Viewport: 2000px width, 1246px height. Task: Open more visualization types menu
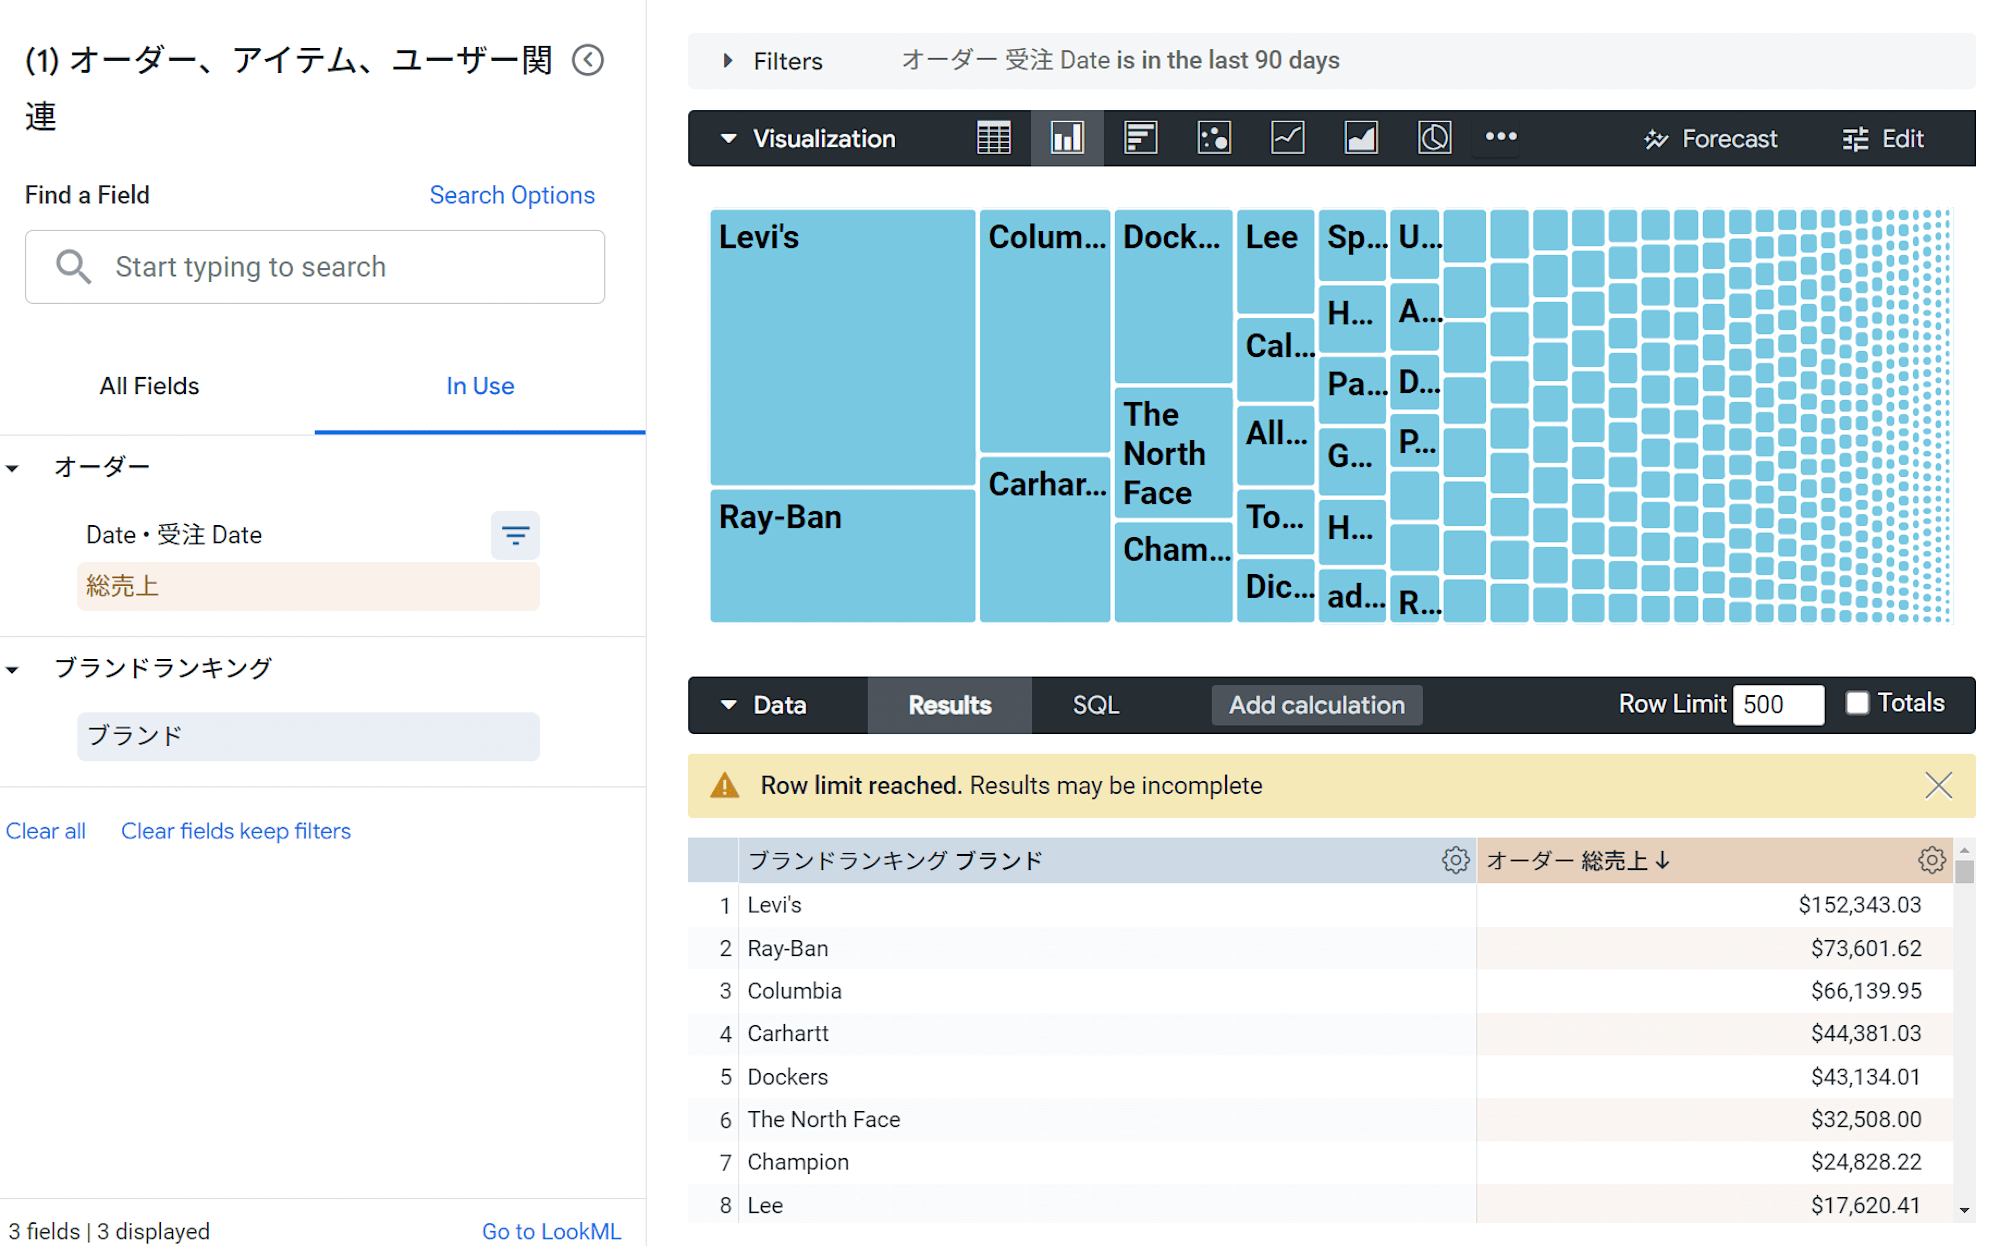[x=1501, y=137]
